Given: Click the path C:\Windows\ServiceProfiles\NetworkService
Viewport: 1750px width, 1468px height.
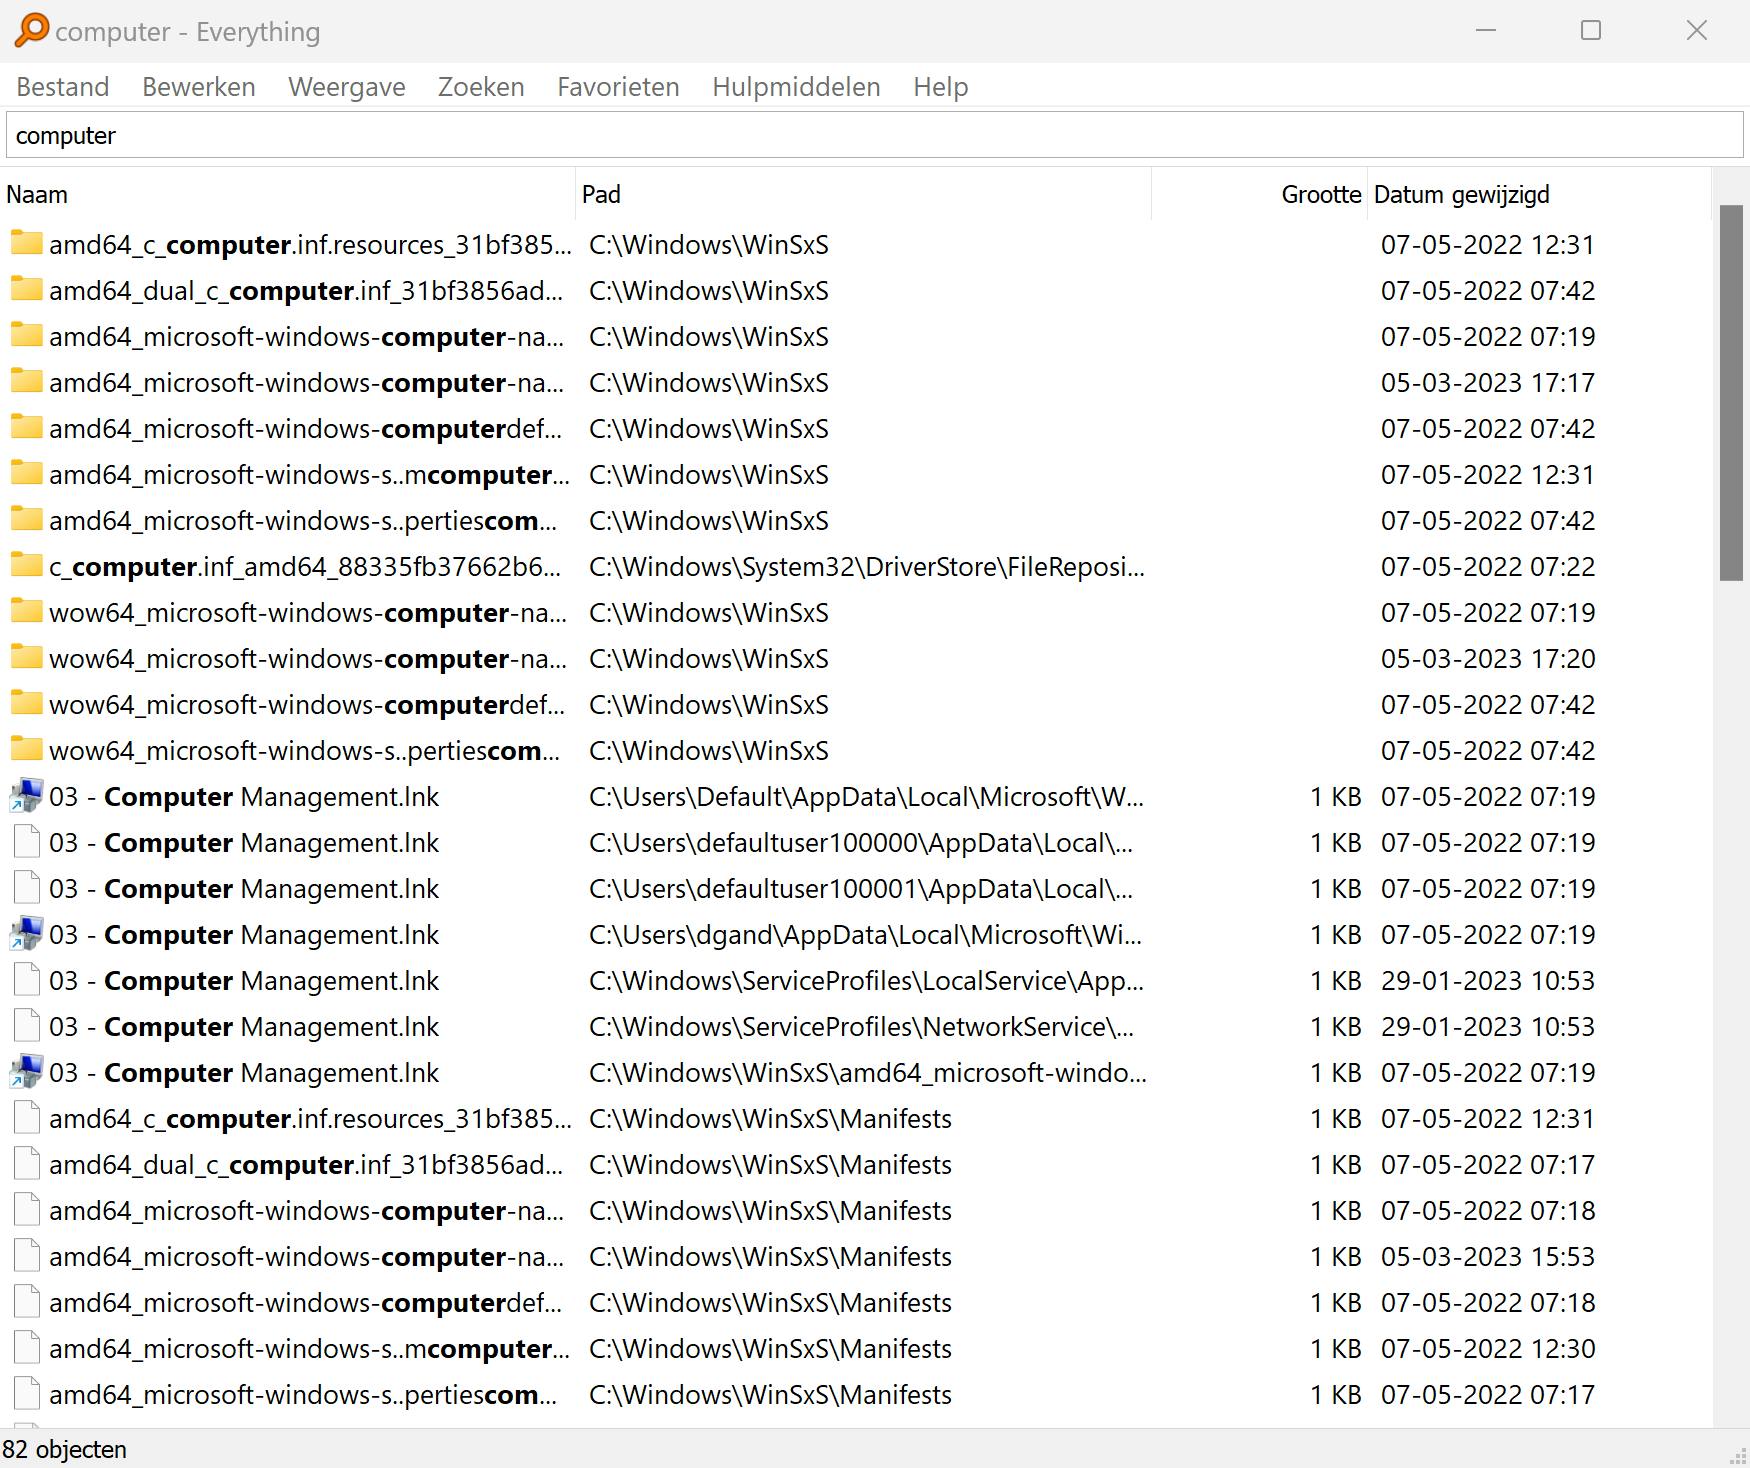Looking at the screenshot, I should point(861,1027).
